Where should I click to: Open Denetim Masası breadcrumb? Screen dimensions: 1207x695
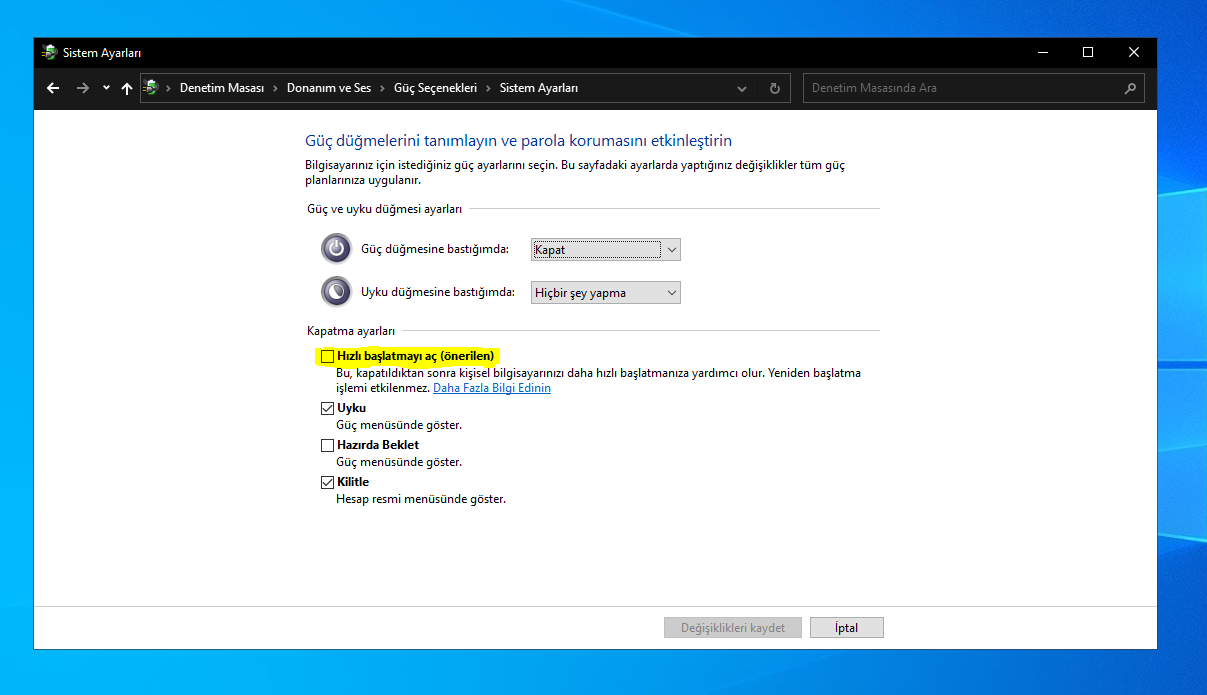[221, 88]
